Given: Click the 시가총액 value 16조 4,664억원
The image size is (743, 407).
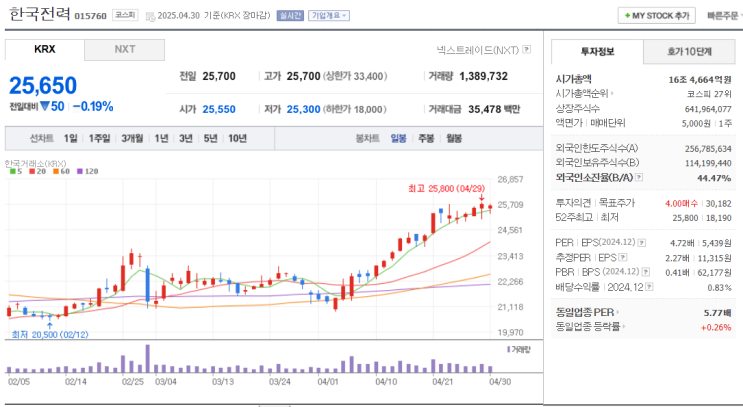Looking at the screenshot, I should (x=699, y=80).
